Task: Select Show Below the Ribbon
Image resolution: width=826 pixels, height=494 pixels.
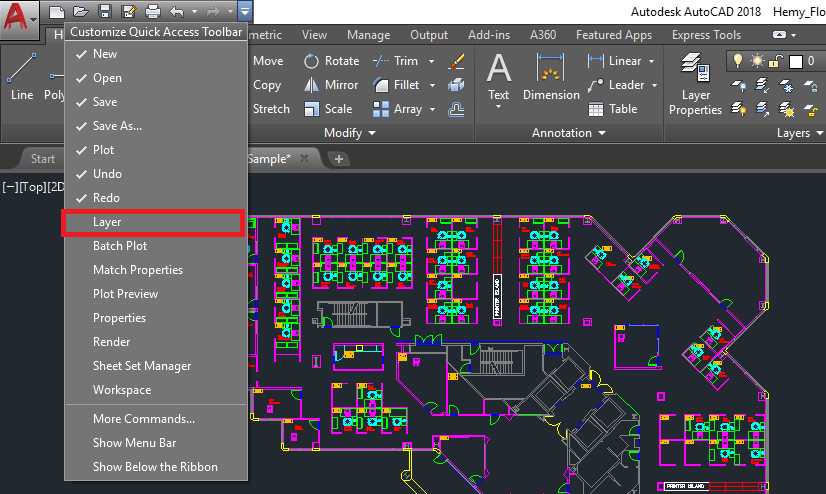Action: (x=155, y=467)
